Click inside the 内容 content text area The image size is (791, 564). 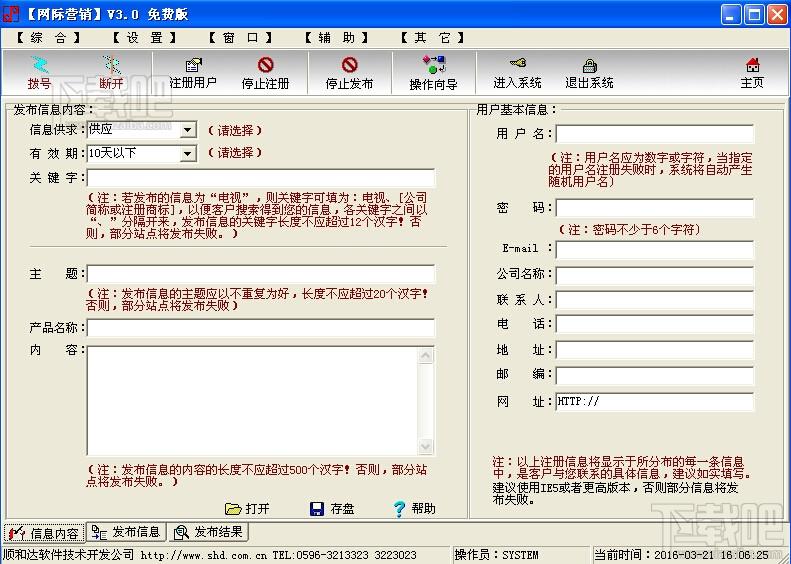[x=252, y=401]
